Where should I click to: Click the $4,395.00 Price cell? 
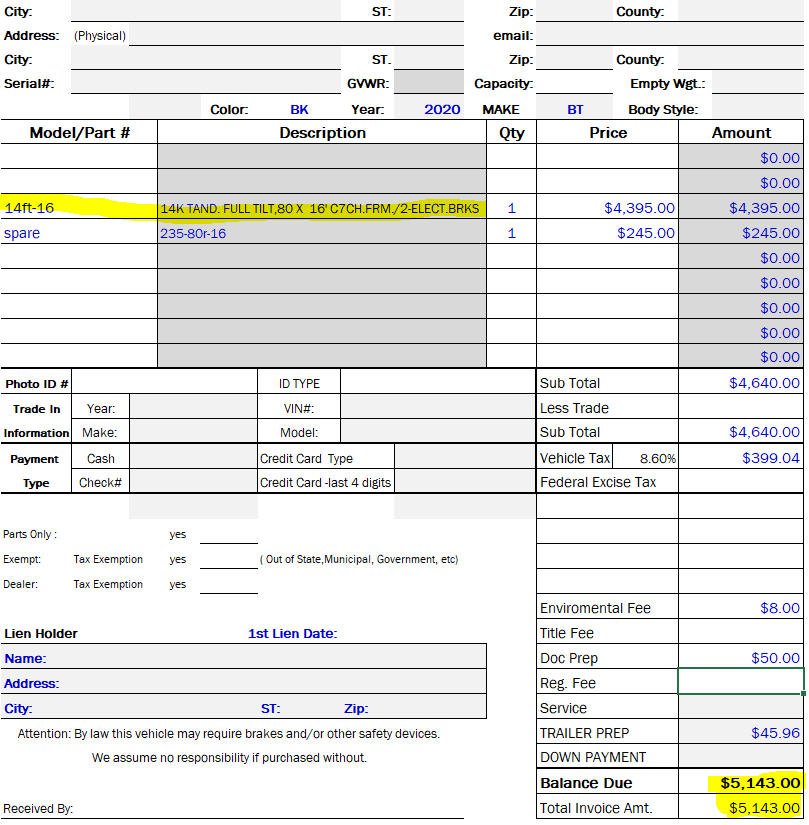click(x=607, y=208)
